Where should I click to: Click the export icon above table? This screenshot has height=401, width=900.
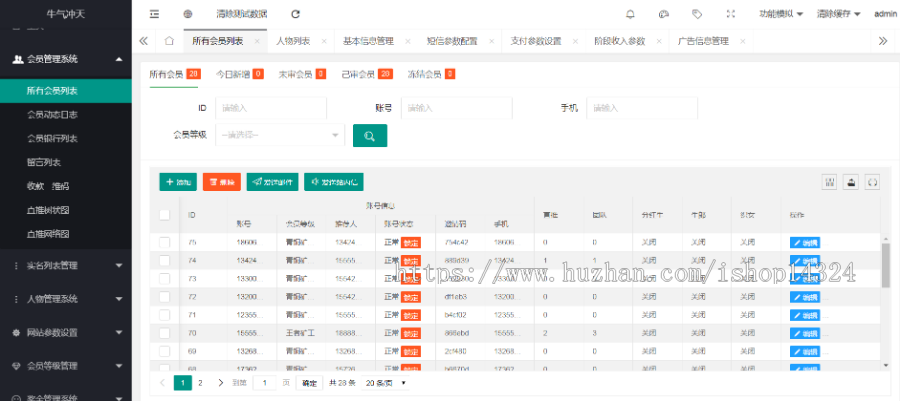tap(851, 182)
